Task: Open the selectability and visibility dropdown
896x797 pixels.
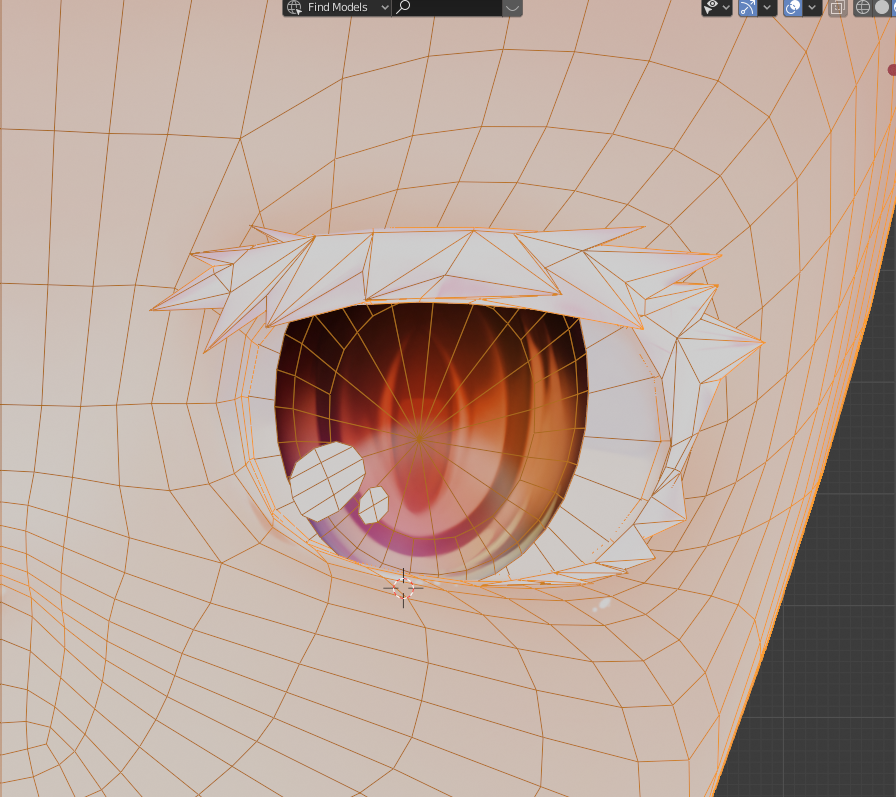Action: coord(717,7)
